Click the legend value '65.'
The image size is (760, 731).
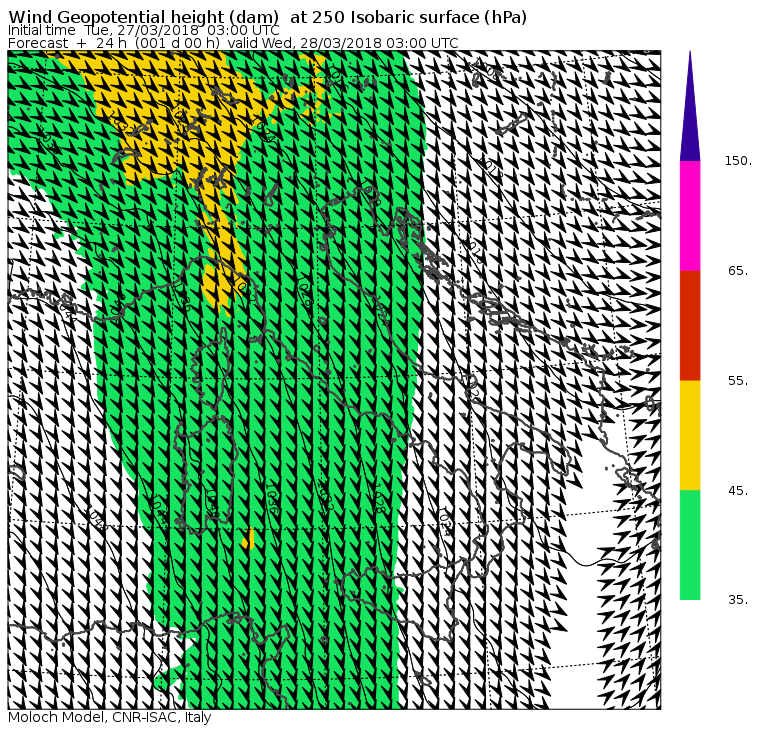[x=738, y=270]
